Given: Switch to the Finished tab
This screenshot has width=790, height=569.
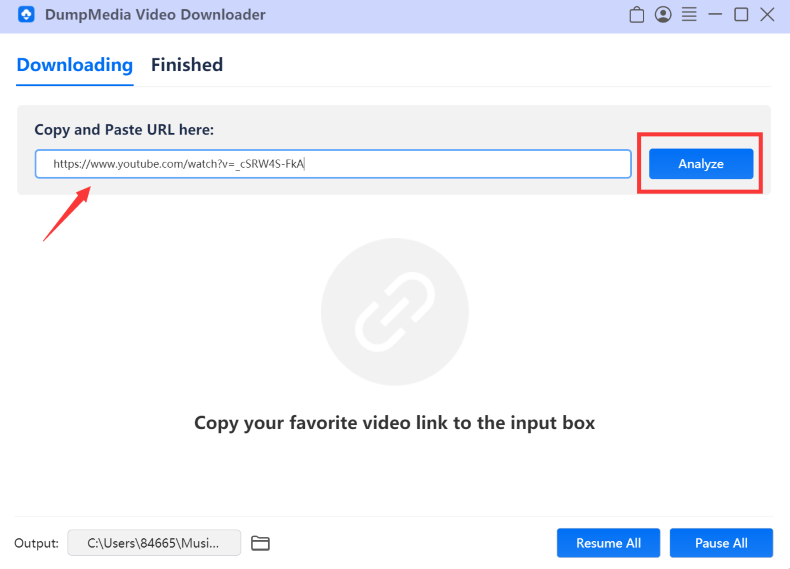Looking at the screenshot, I should click(x=187, y=65).
